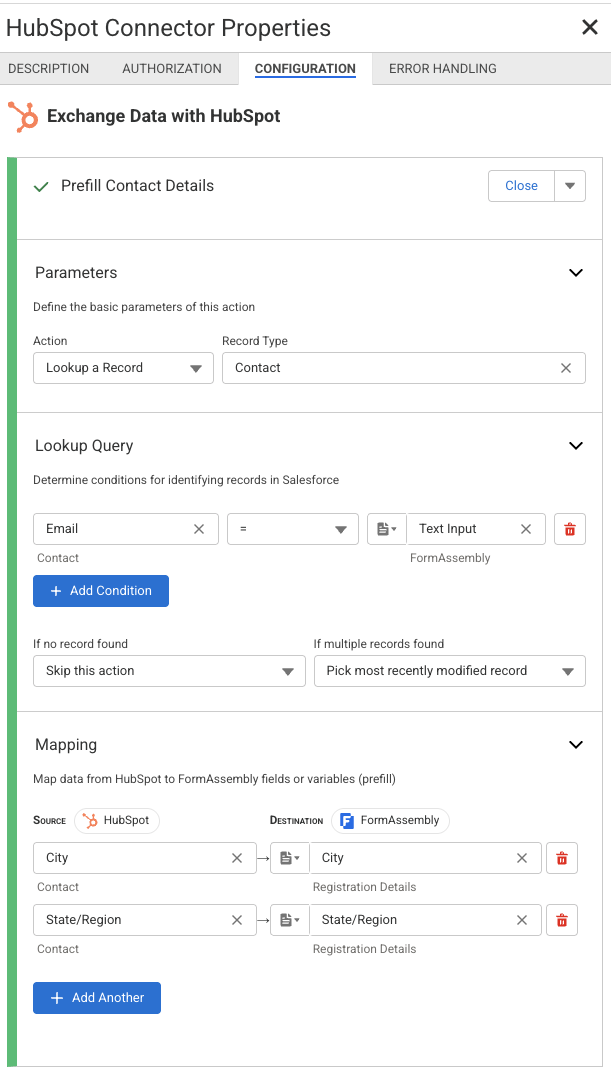Image resolution: width=611 pixels, height=1074 pixels.
Task: Open the comparison operator dropdown
Action: 292,529
